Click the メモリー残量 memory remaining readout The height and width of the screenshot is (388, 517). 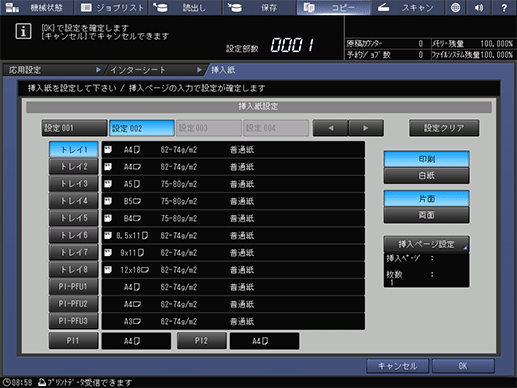pos(473,44)
